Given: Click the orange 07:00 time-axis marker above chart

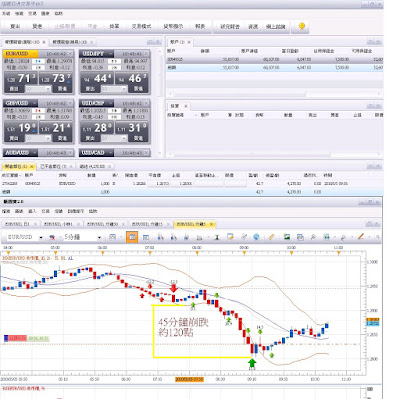Looking at the screenshot, I should pyautogui.click(x=150, y=253).
